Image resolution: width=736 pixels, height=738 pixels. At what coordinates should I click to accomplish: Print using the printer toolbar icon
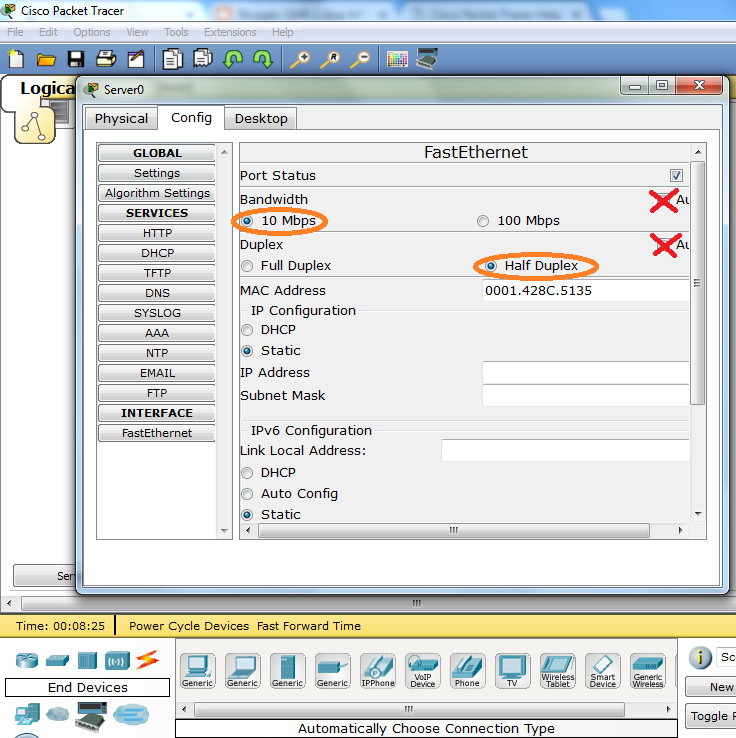tap(106, 59)
